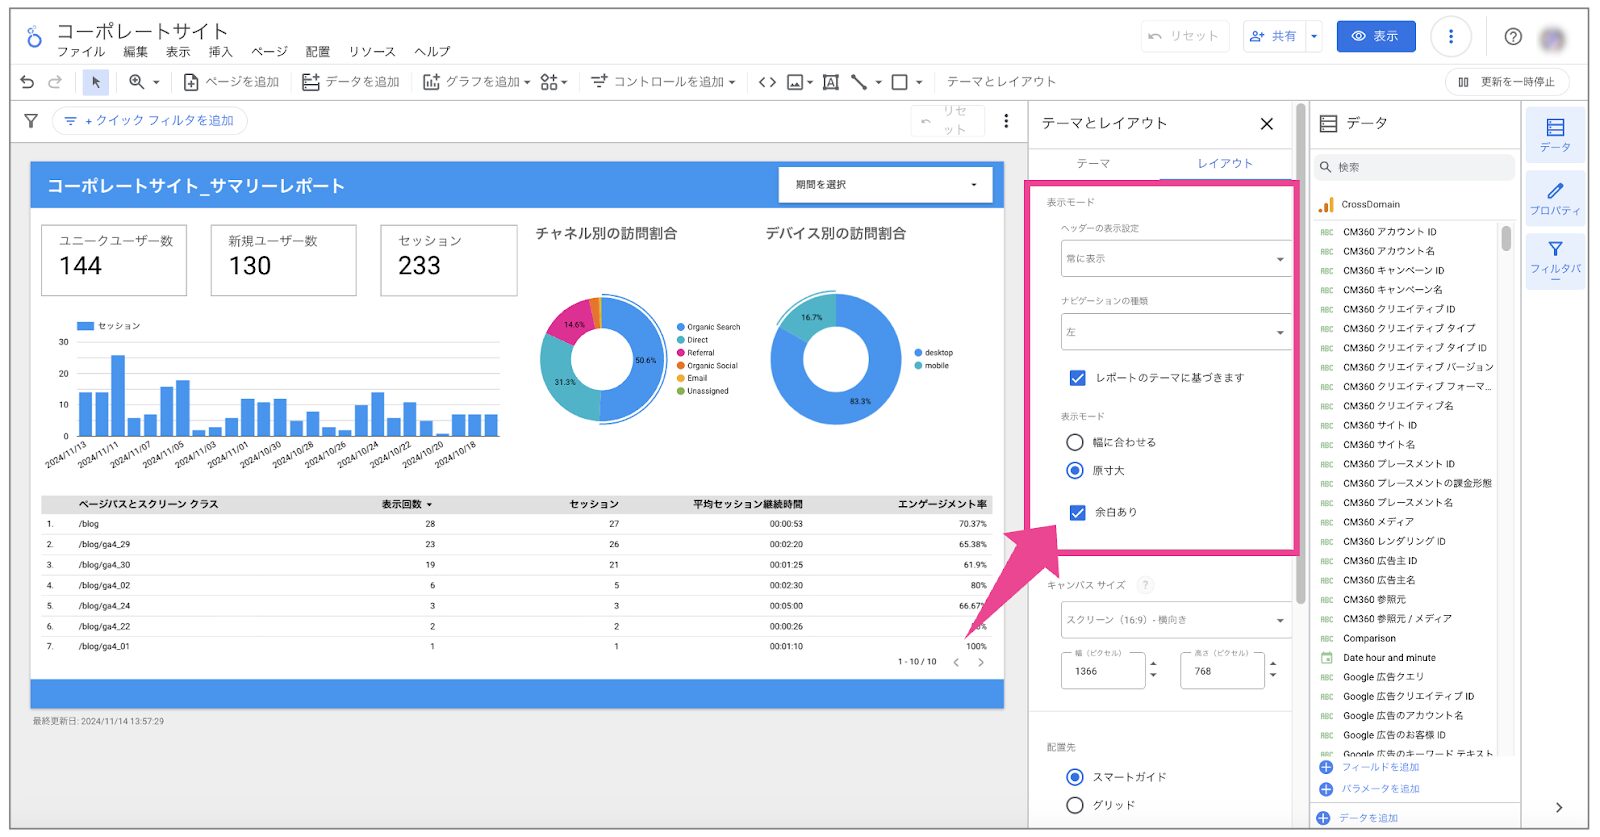
Task: Select the rectangle shape tool
Action: click(x=900, y=82)
